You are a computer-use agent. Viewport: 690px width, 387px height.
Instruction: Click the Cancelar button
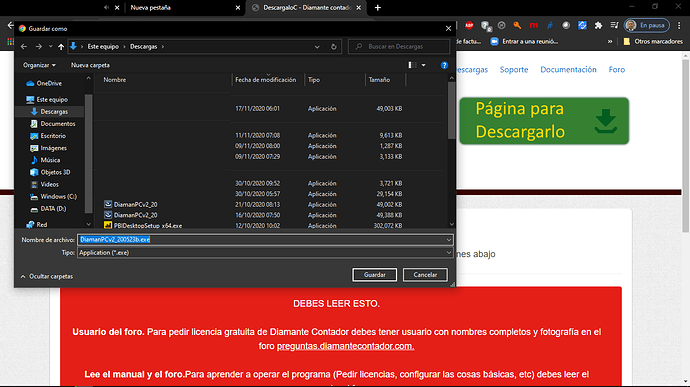[425, 275]
